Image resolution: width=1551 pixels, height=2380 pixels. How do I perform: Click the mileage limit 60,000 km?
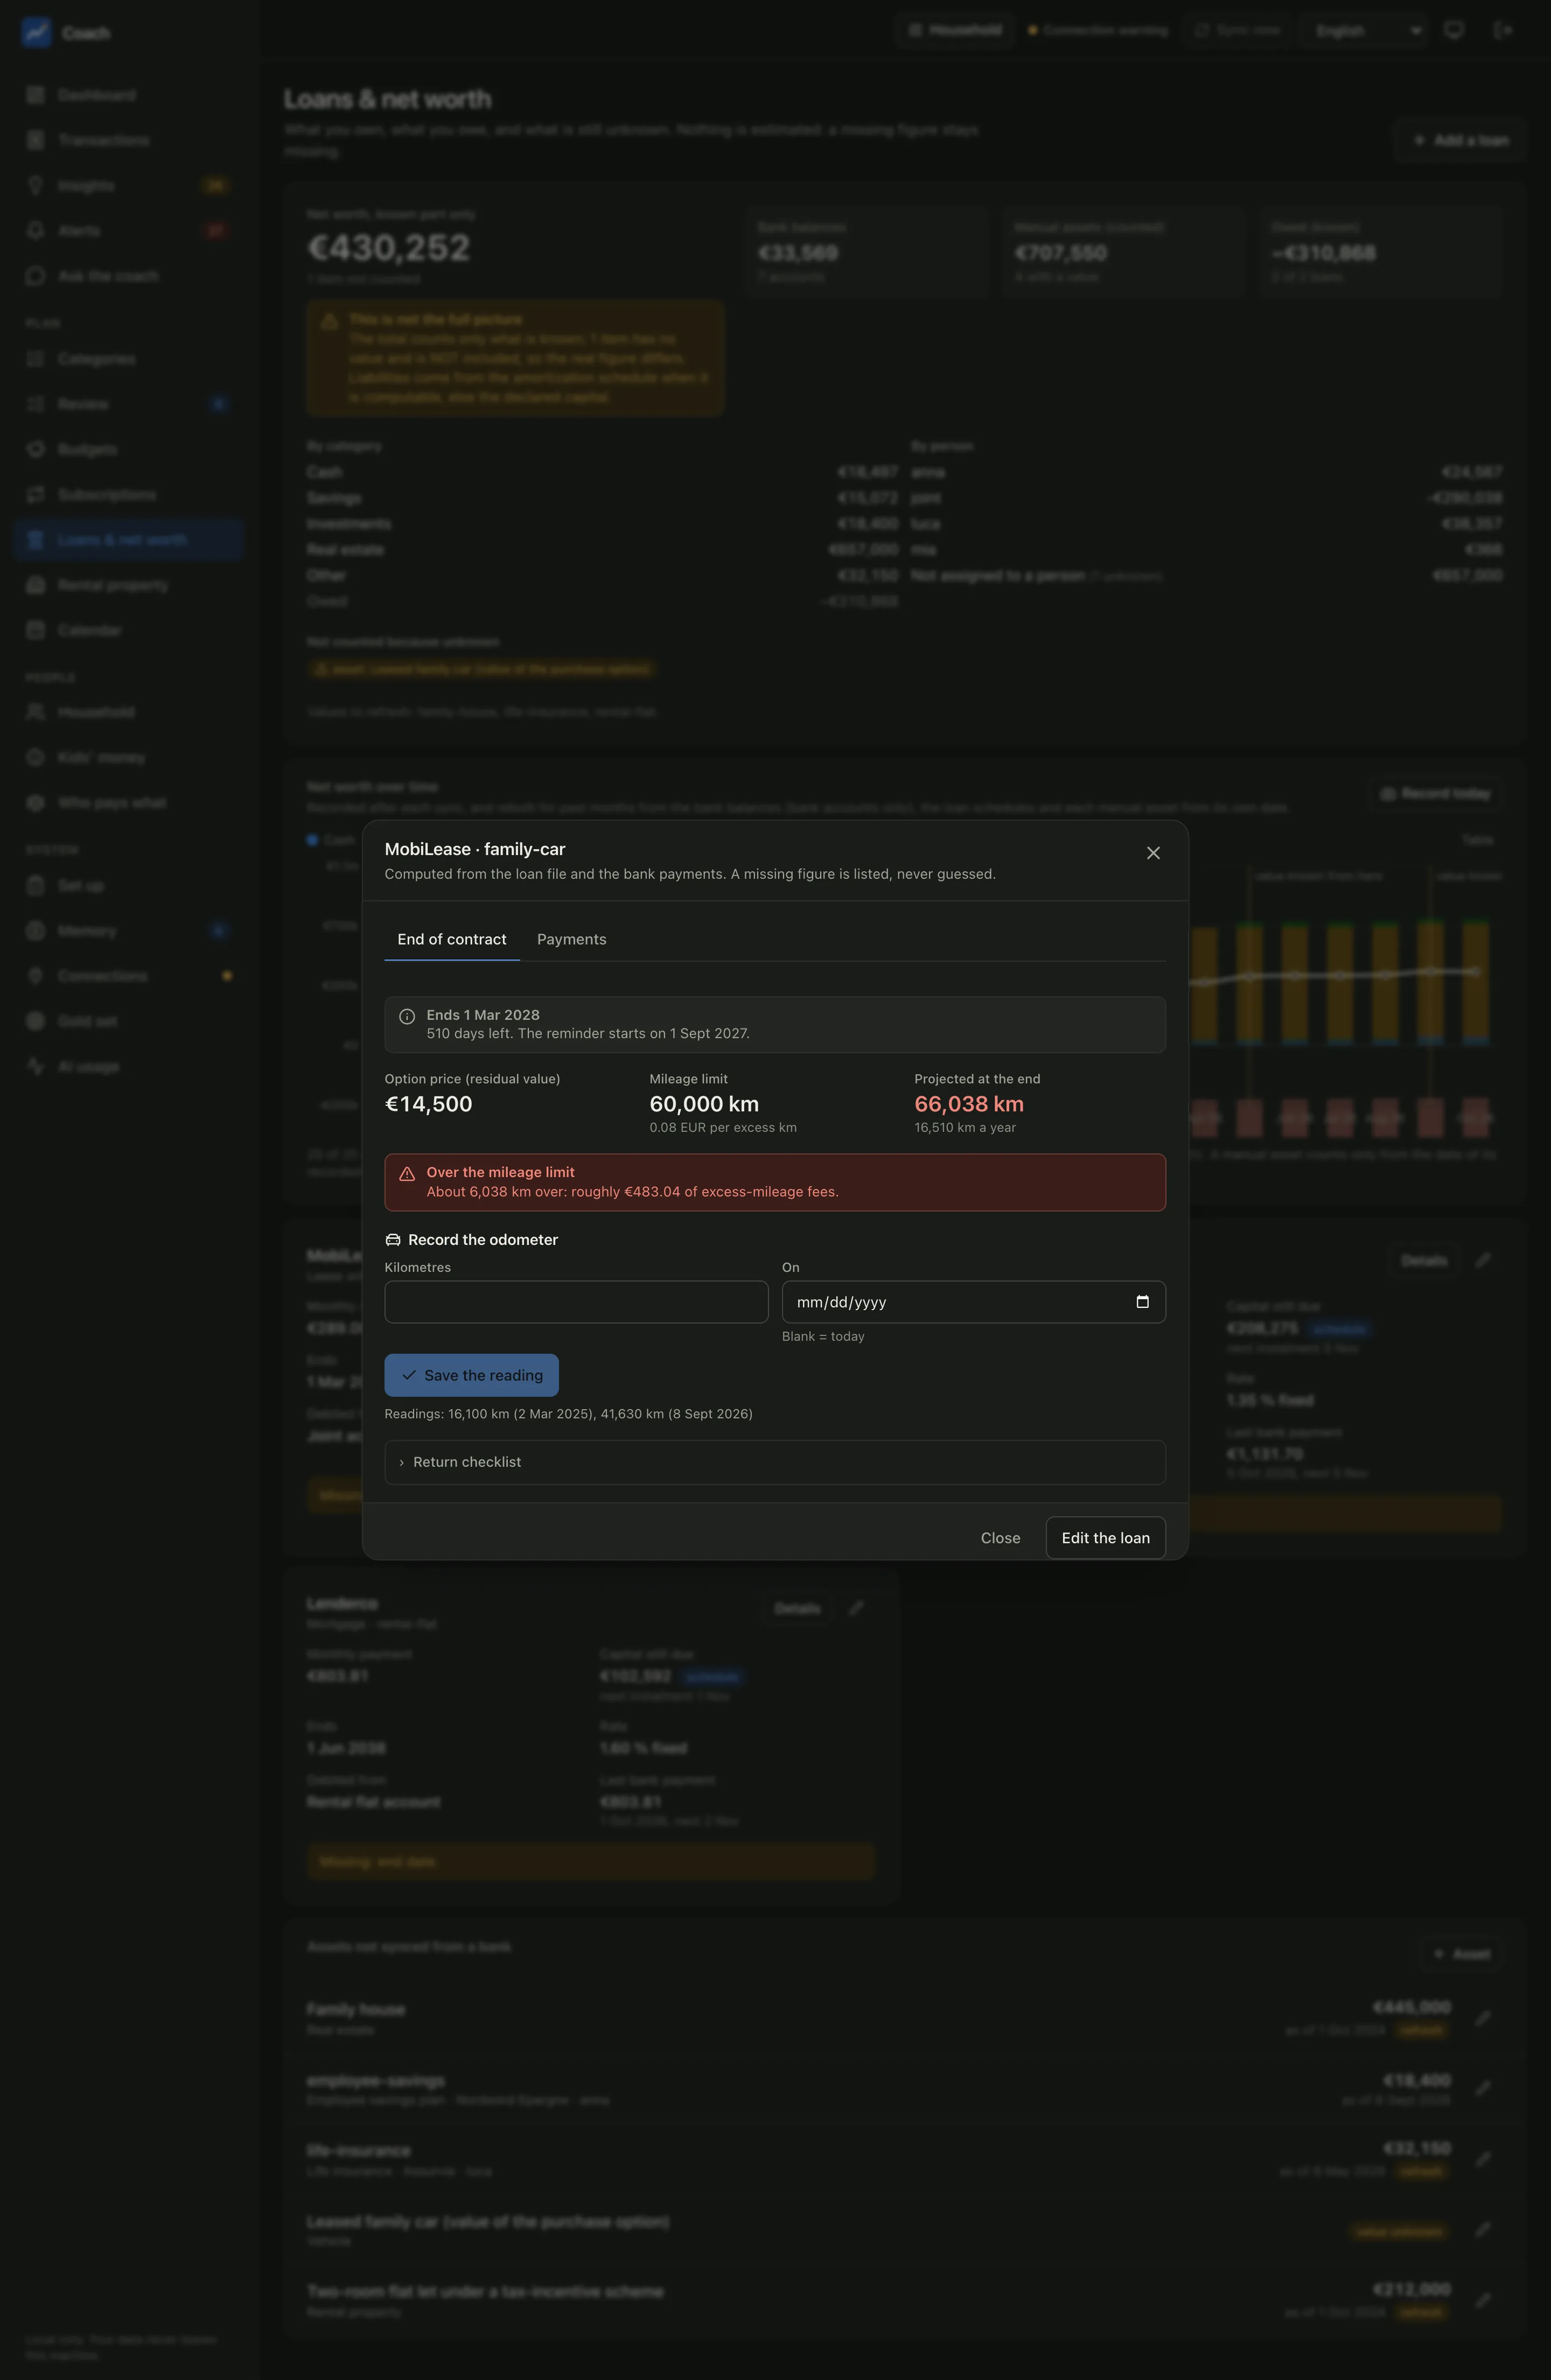704,1104
